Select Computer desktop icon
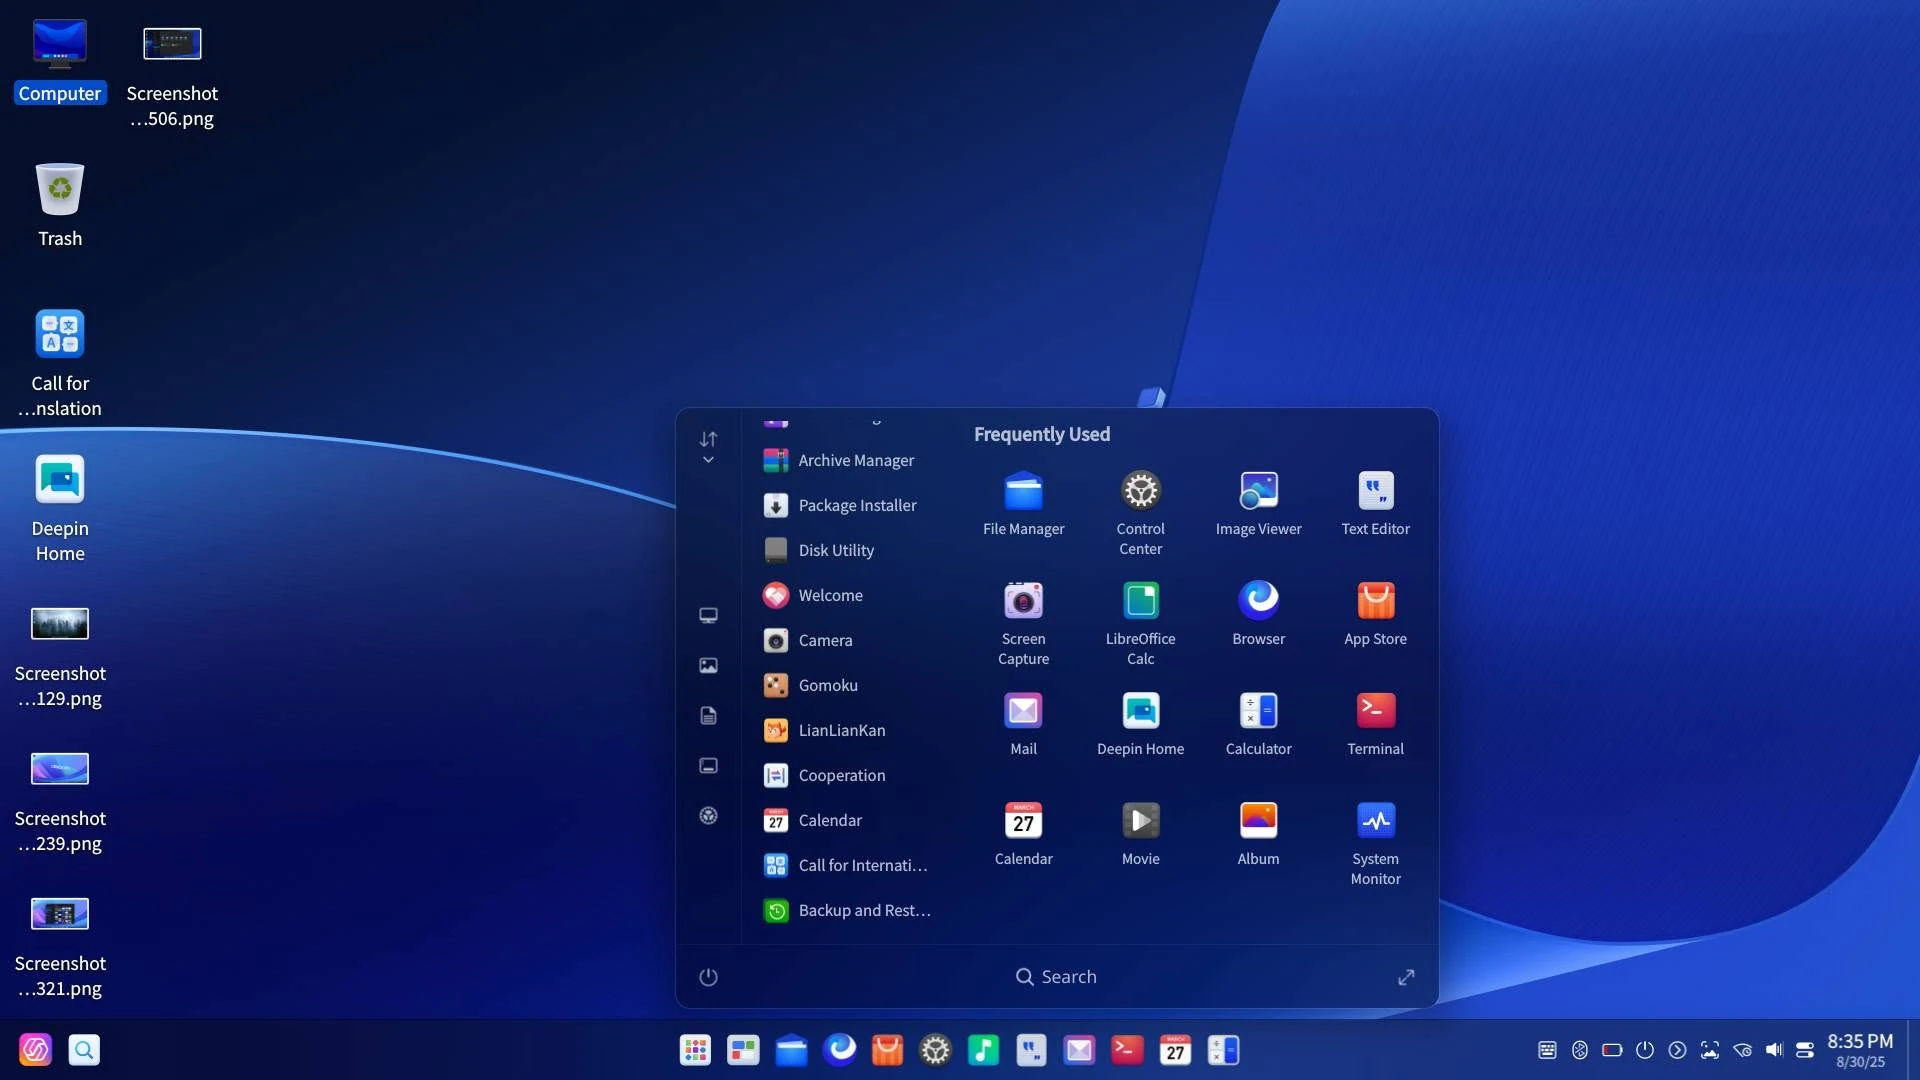The width and height of the screenshot is (1920, 1080). pyautogui.click(x=60, y=61)
